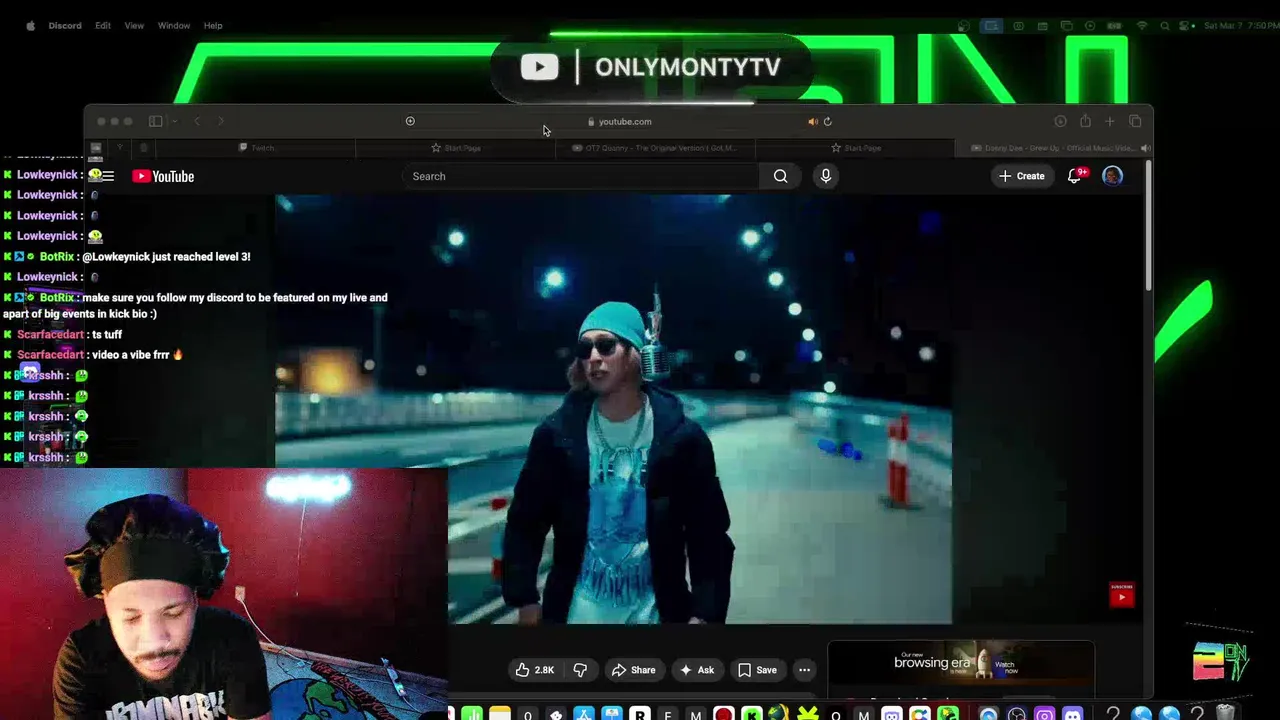The image size is (1280, 720).
Task: Like the video showing 2.8K likes
Action: [x=535, y=670]
